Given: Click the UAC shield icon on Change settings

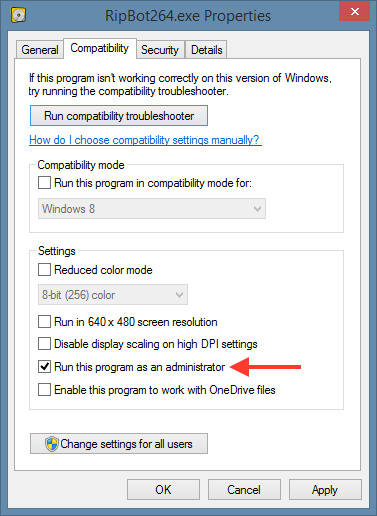Looking at the screenshot, I should 52,444.
